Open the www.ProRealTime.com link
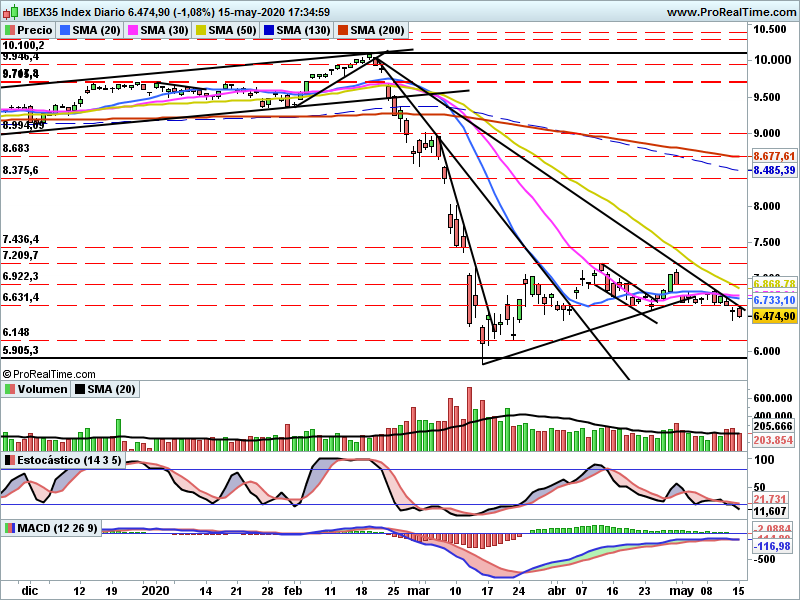800x600 pixels. tap(731, 12)
